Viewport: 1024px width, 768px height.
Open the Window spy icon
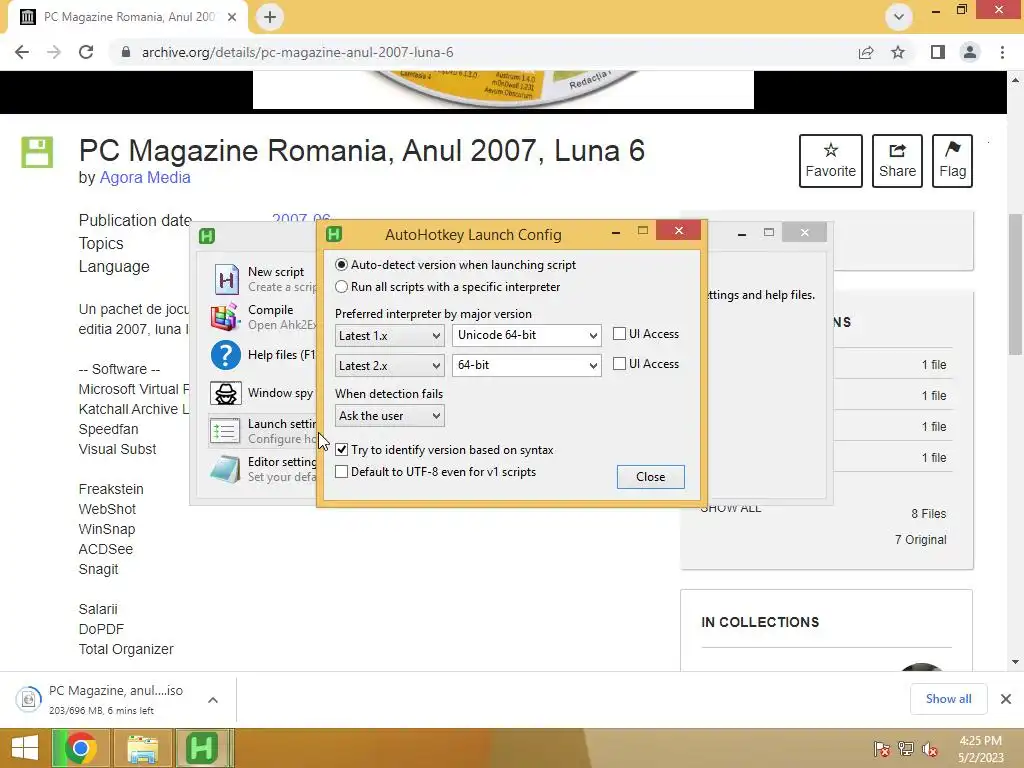pos(226,393)
